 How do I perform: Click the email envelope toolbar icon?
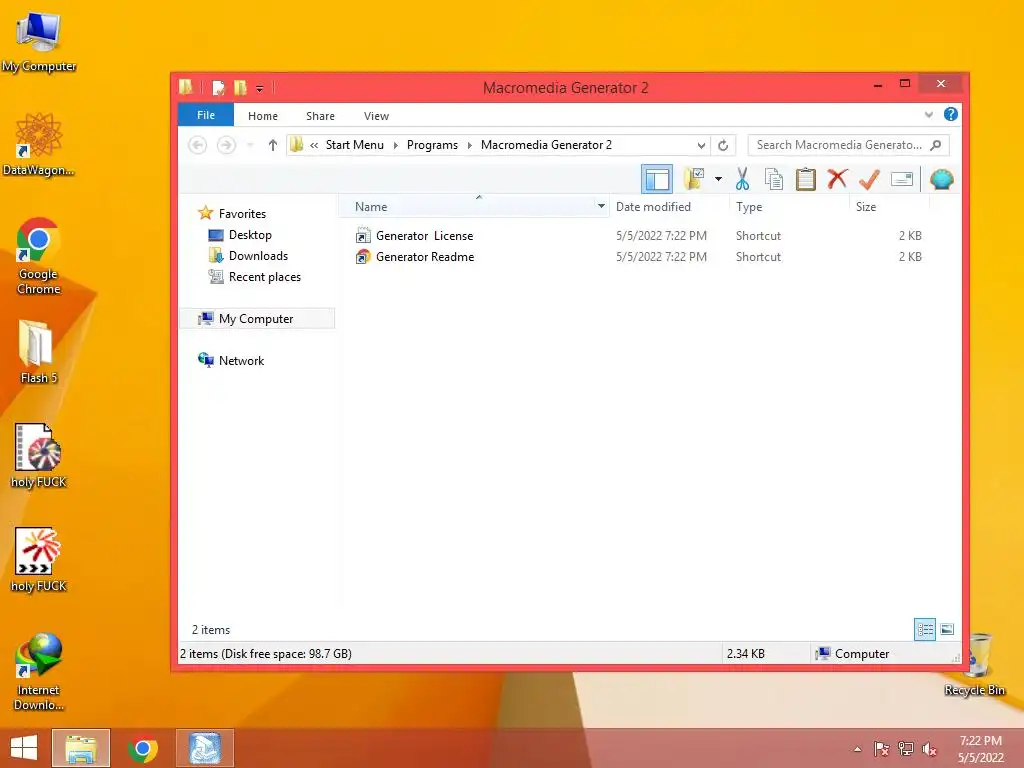tap(902, 179)
